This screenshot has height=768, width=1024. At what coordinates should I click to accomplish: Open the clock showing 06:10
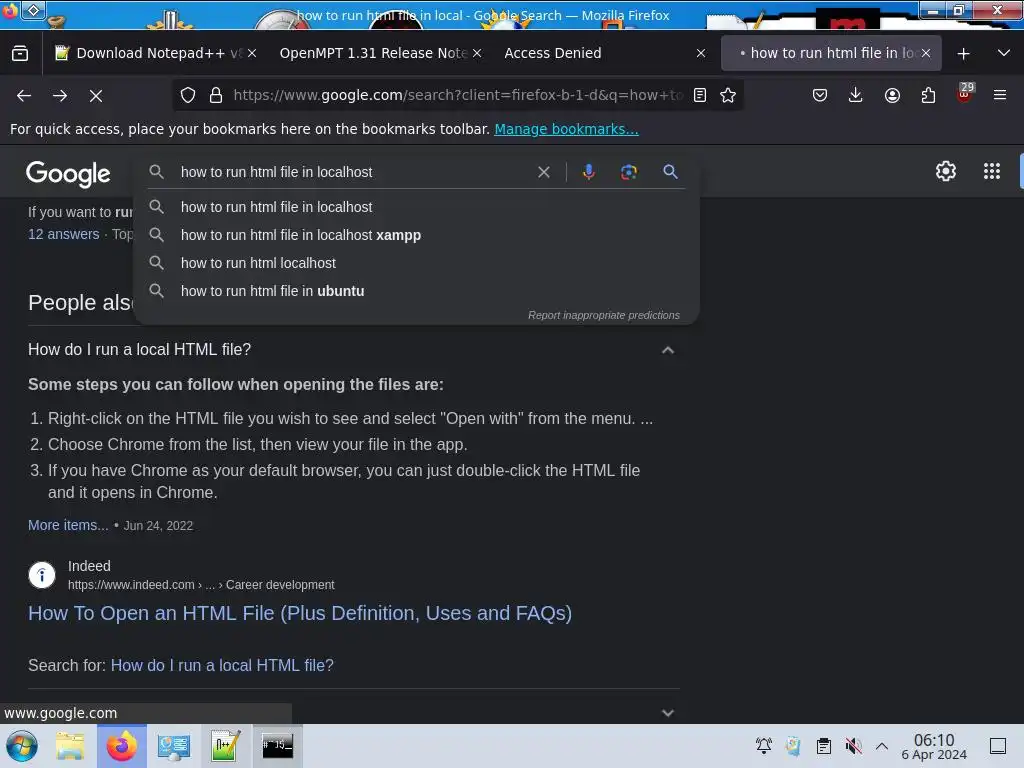(934, 746)
